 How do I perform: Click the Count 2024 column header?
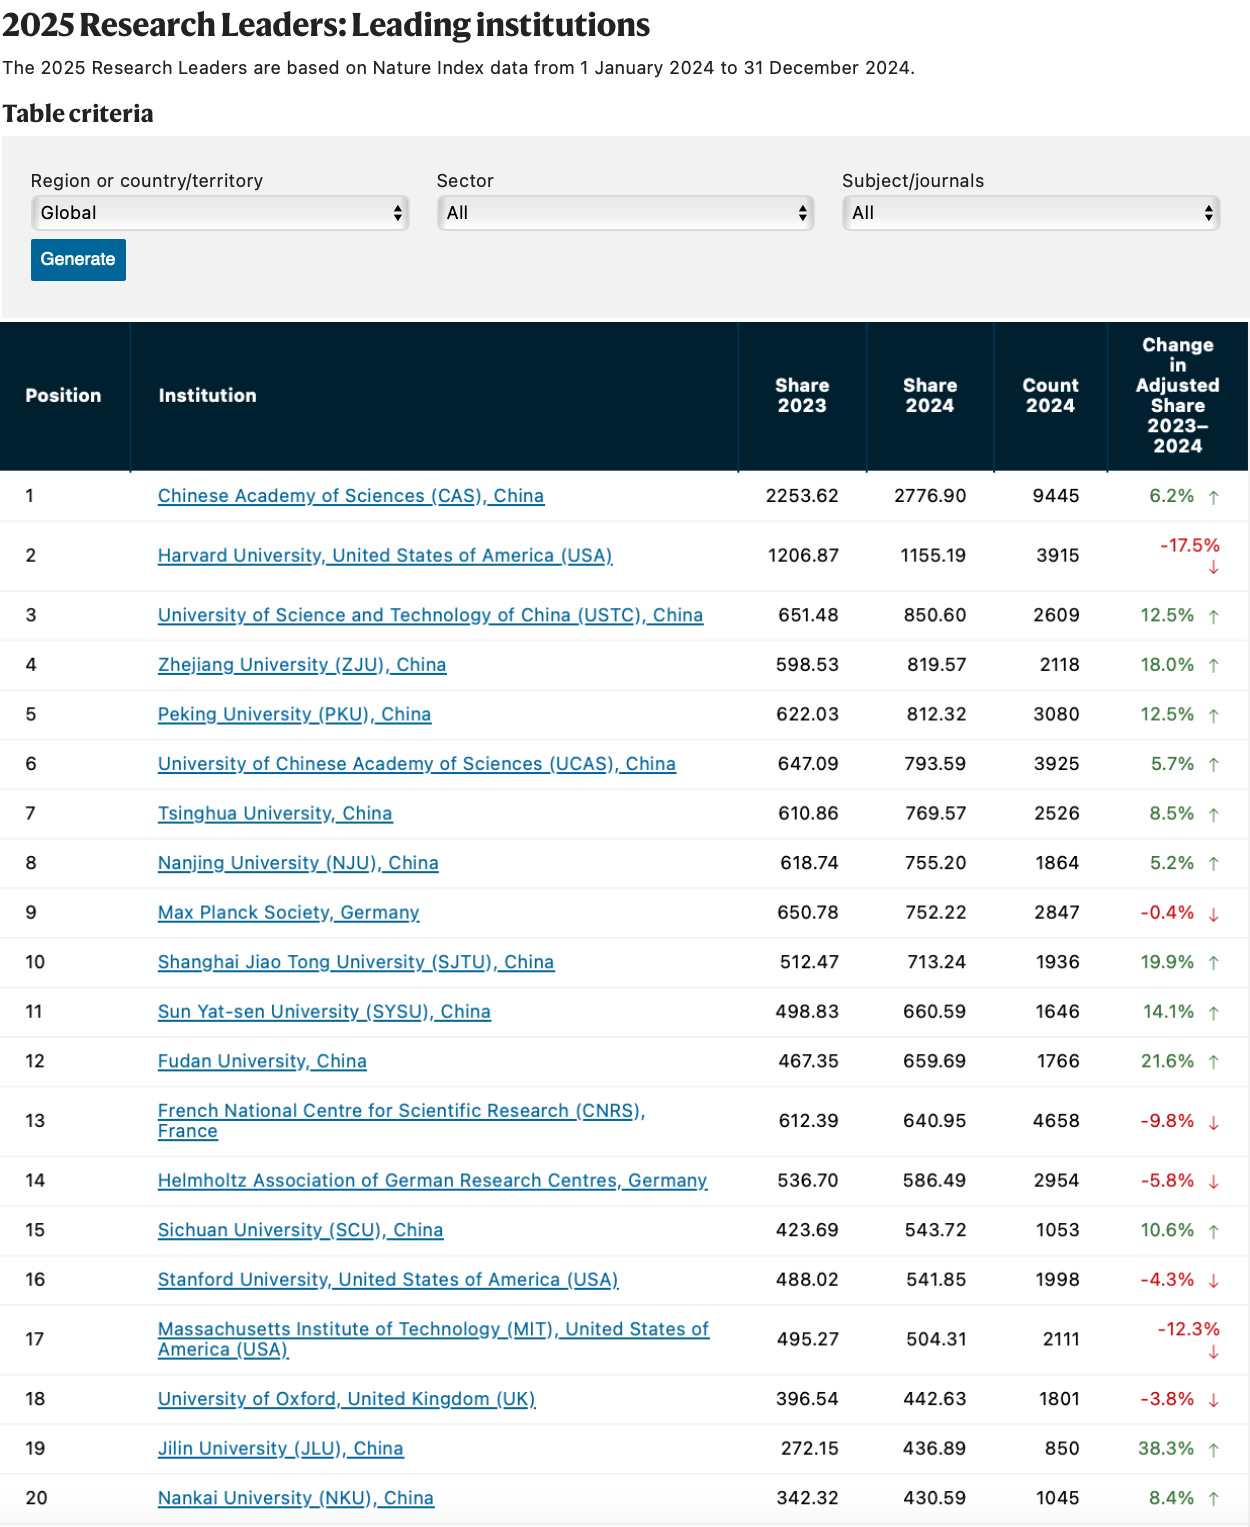[1050, 396]
